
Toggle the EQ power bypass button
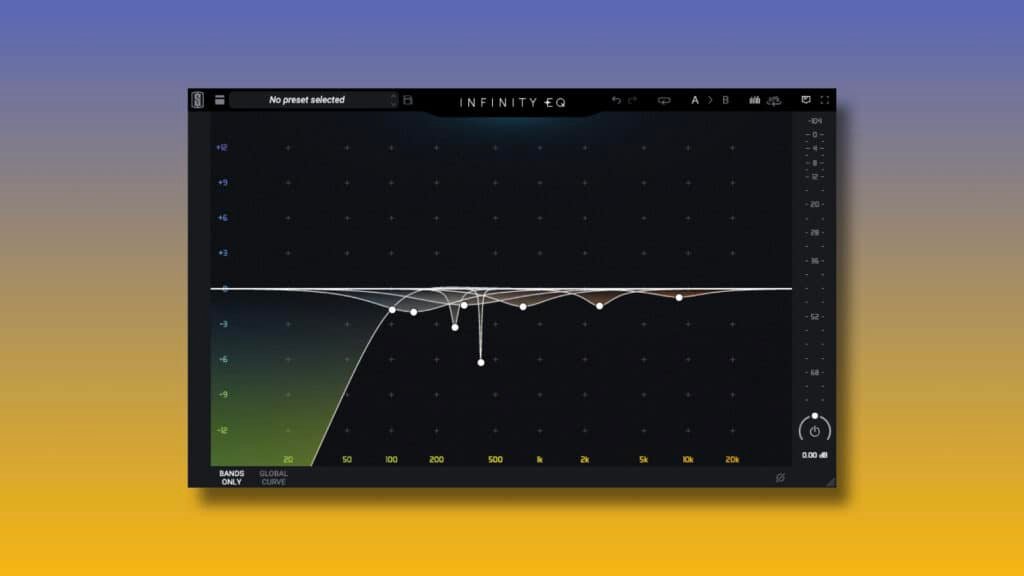pos(815,431)
